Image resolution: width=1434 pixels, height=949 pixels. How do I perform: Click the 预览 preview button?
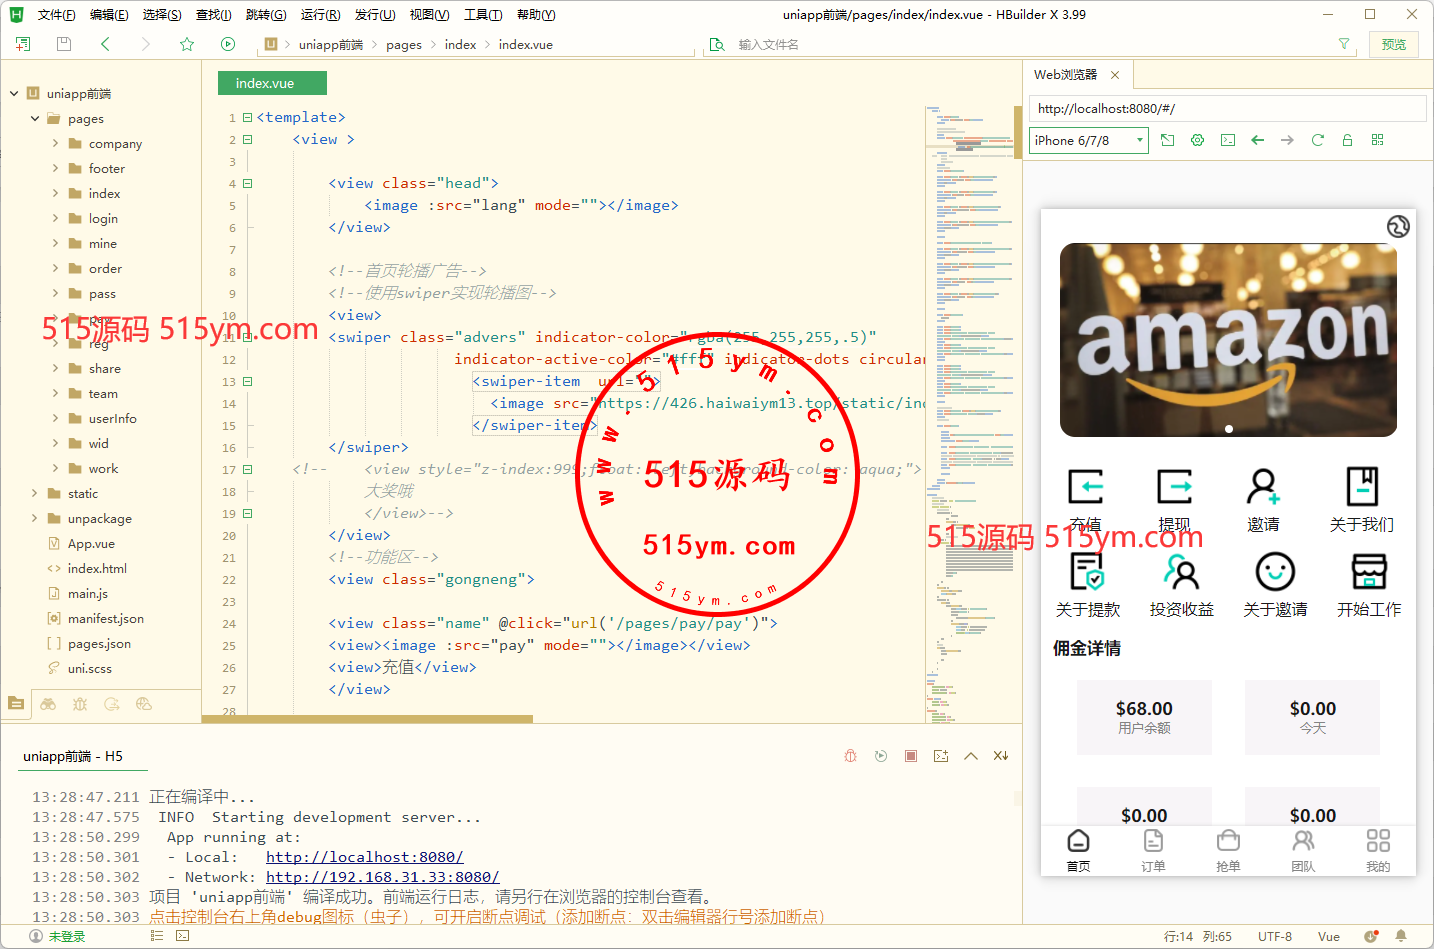[x=1393, y=44]
